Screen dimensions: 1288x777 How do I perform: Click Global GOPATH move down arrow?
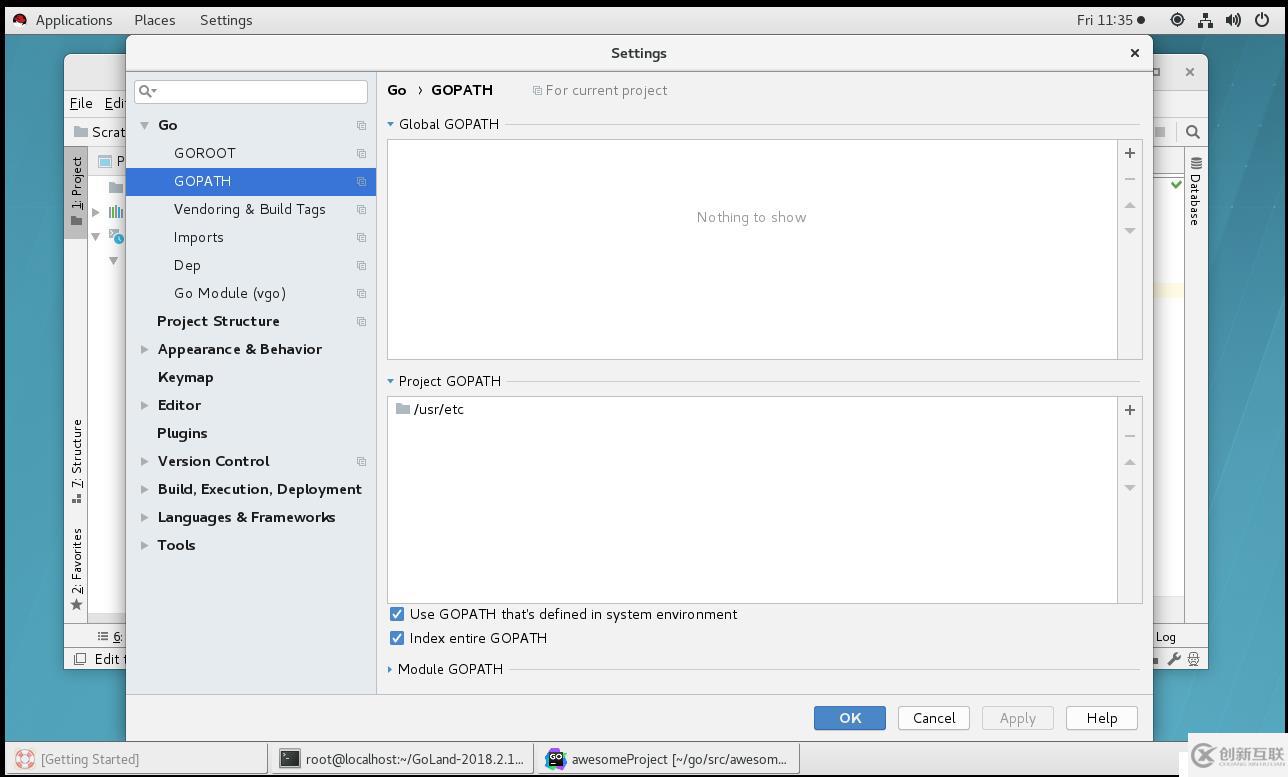pyautogui.click(x=1129, y=231)
